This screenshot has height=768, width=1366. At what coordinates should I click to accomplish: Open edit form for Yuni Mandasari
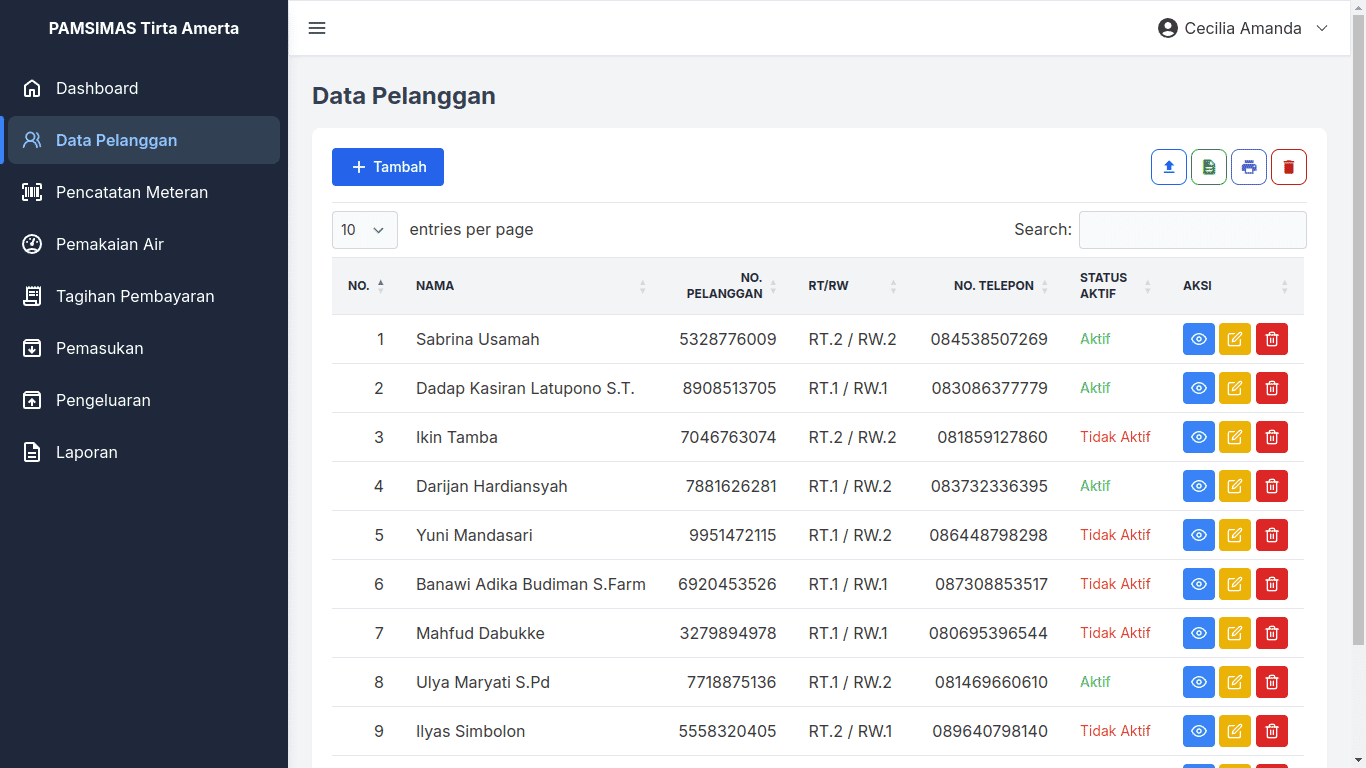[1235, 535]
